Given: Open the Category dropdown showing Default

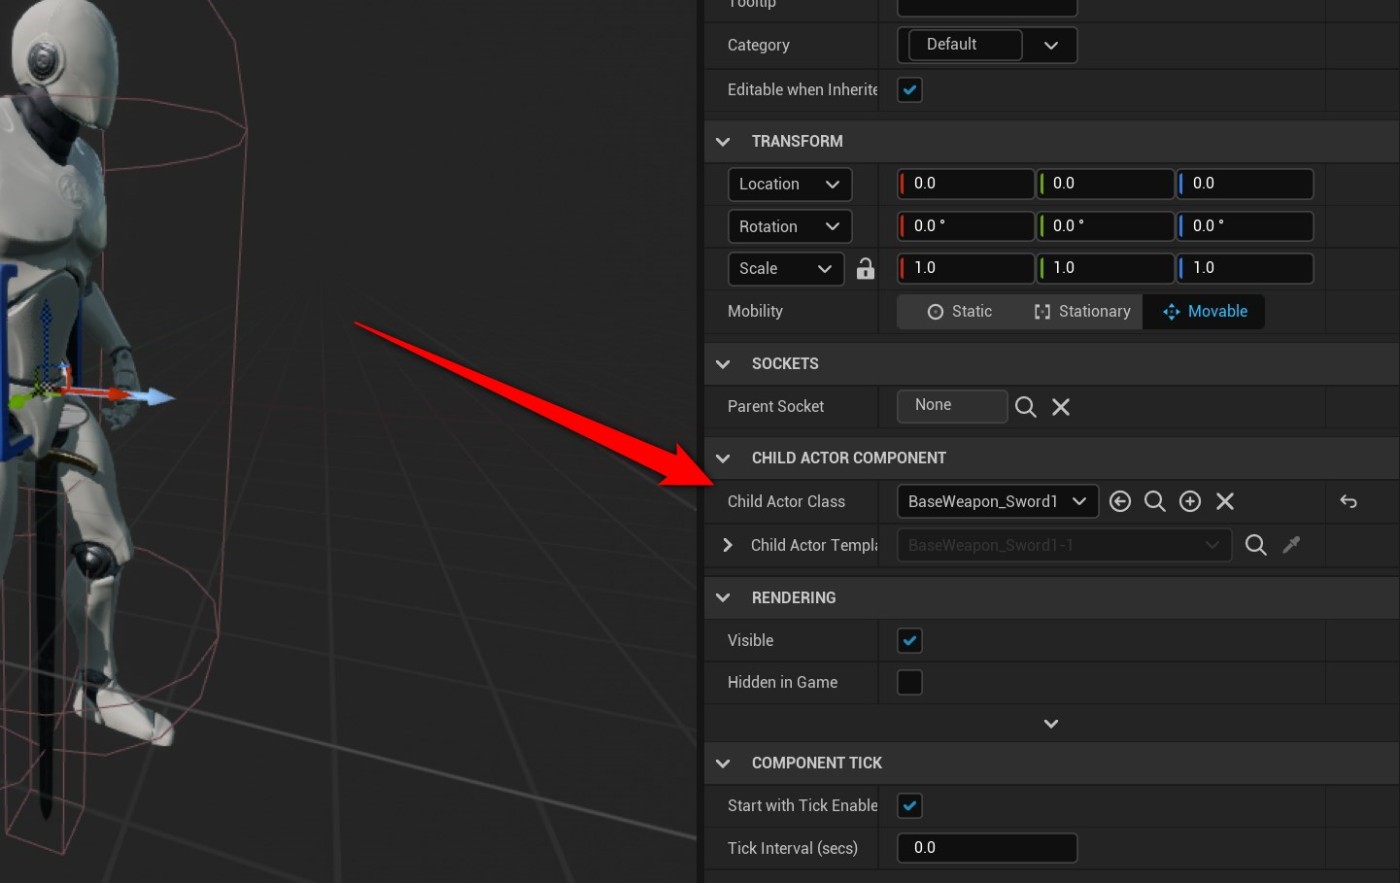Looking at the screenshot, I should [x=1051, y=45].
